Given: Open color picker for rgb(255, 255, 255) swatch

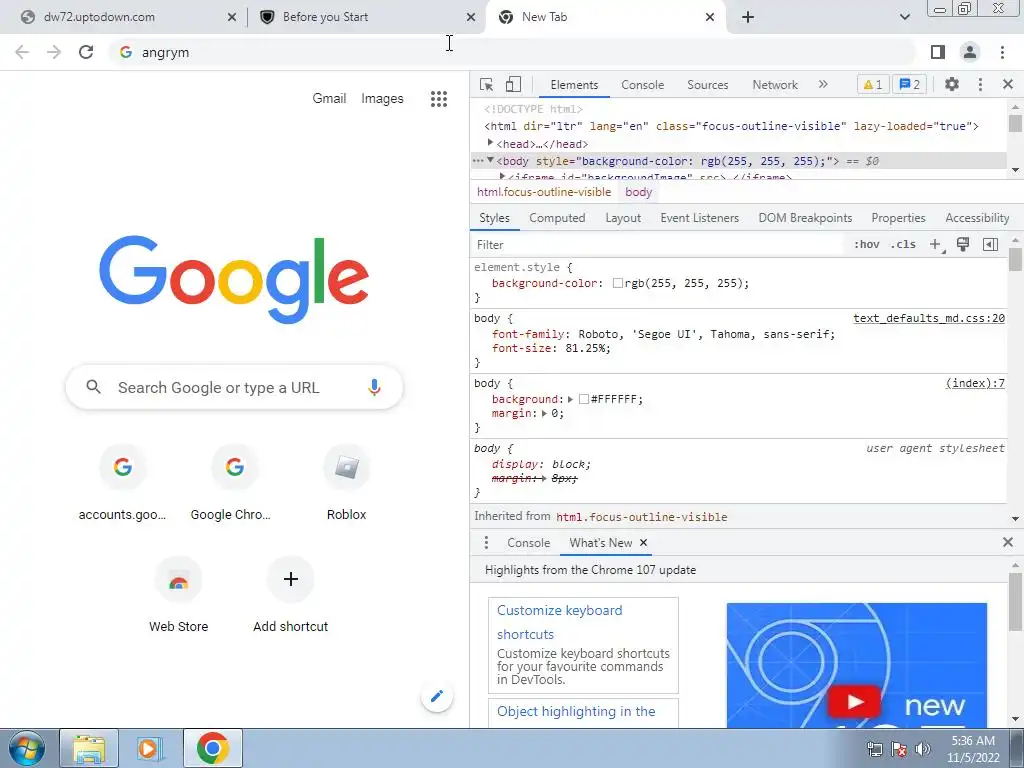Looking at the screenshot, I should (617, 283).
